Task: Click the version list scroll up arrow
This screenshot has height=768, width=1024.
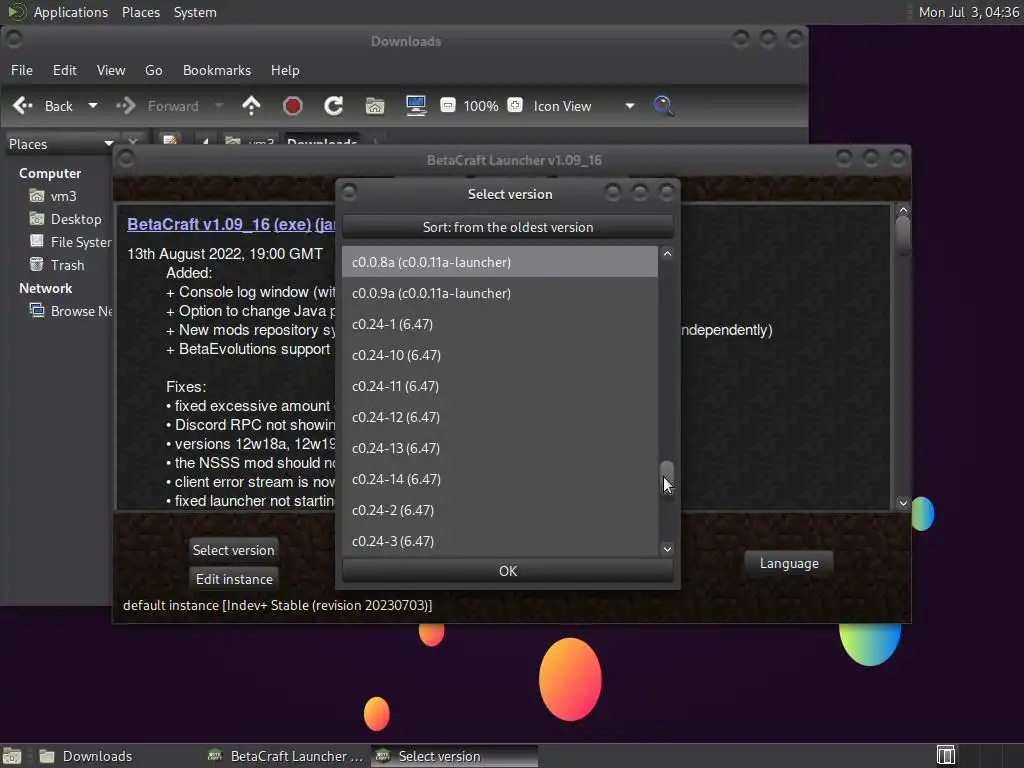Action: click(667, 253)
